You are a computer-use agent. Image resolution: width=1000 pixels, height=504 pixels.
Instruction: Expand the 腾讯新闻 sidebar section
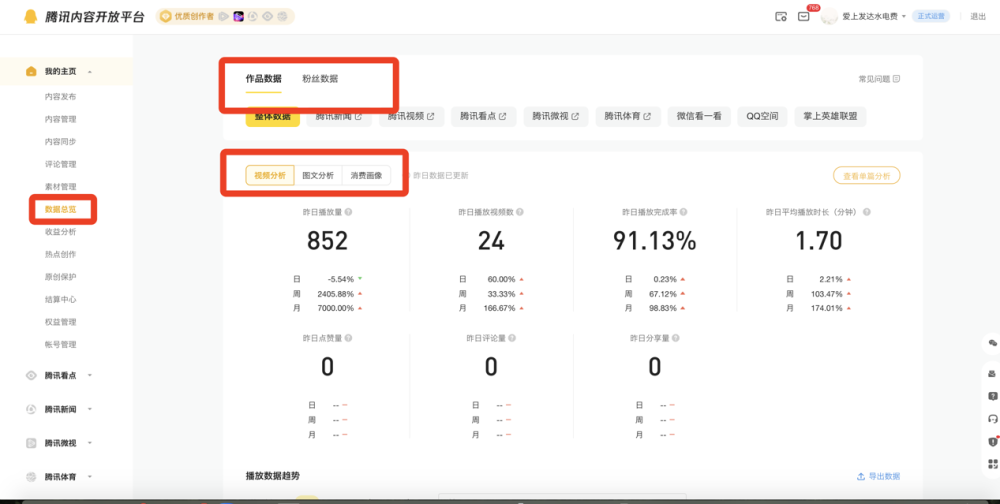pos(89,409)
